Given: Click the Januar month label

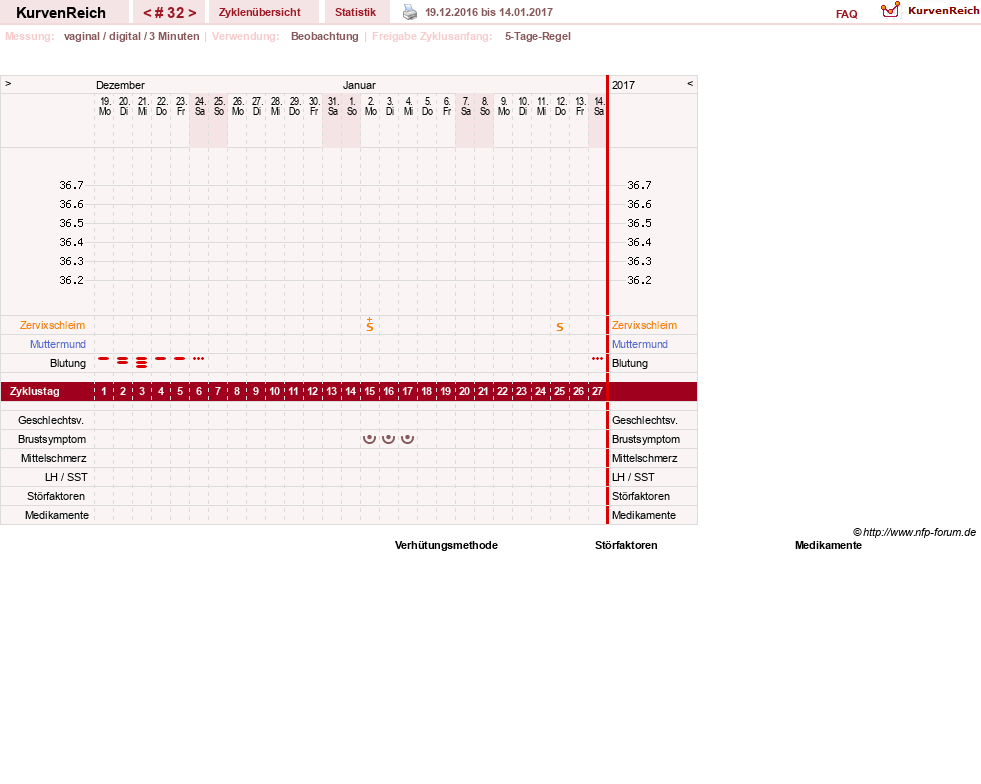Looking at the screenshot, I should [359, 85].
